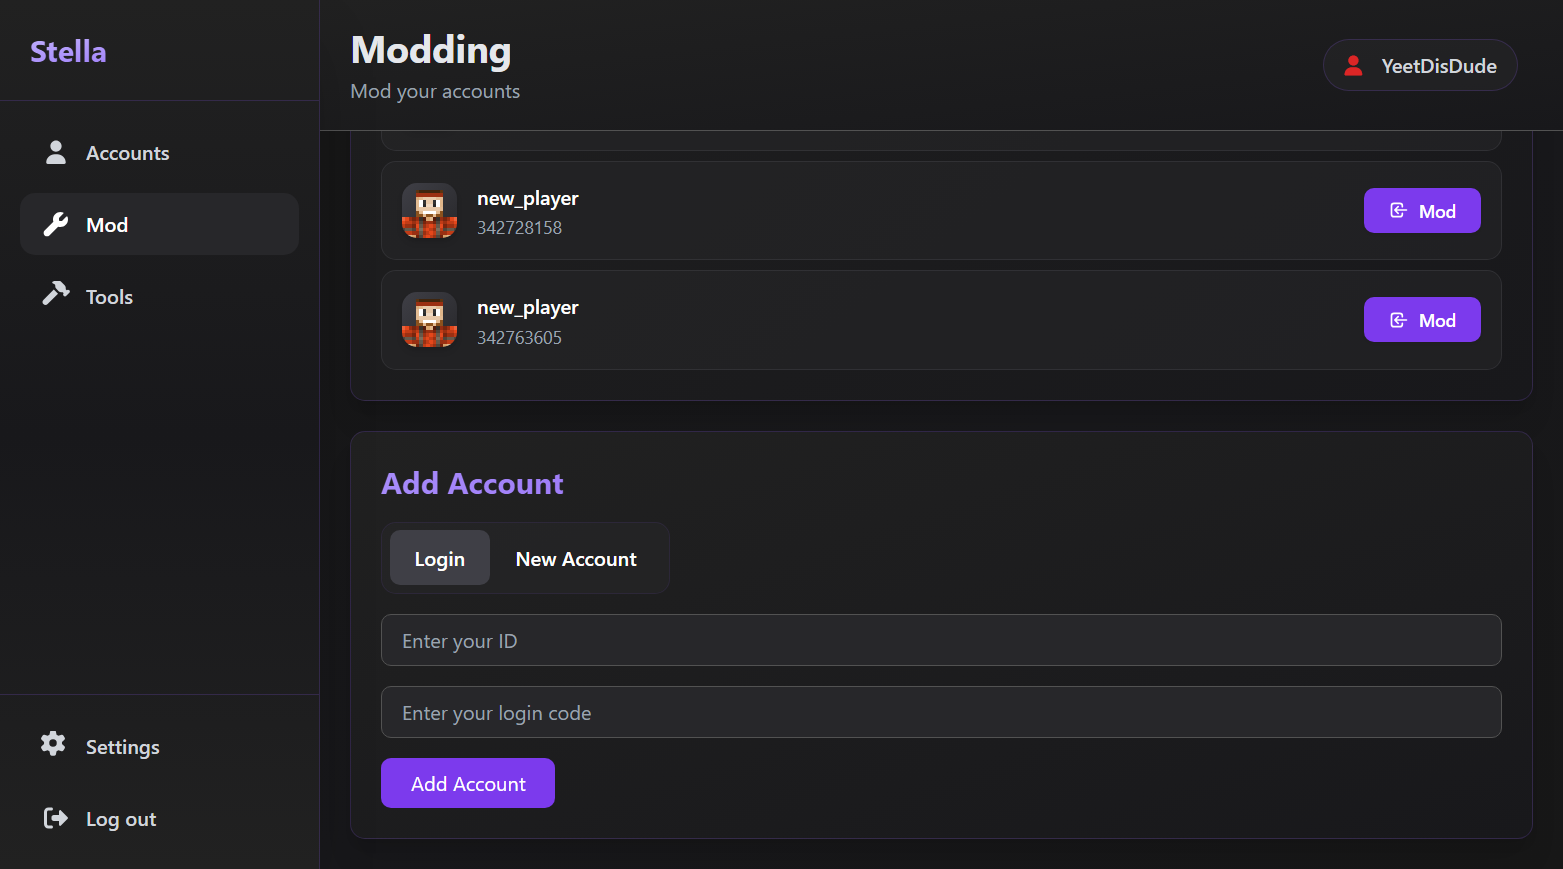Click the Settings gear icon
The width and height of the screenshot is (1563, 869).
53,744
